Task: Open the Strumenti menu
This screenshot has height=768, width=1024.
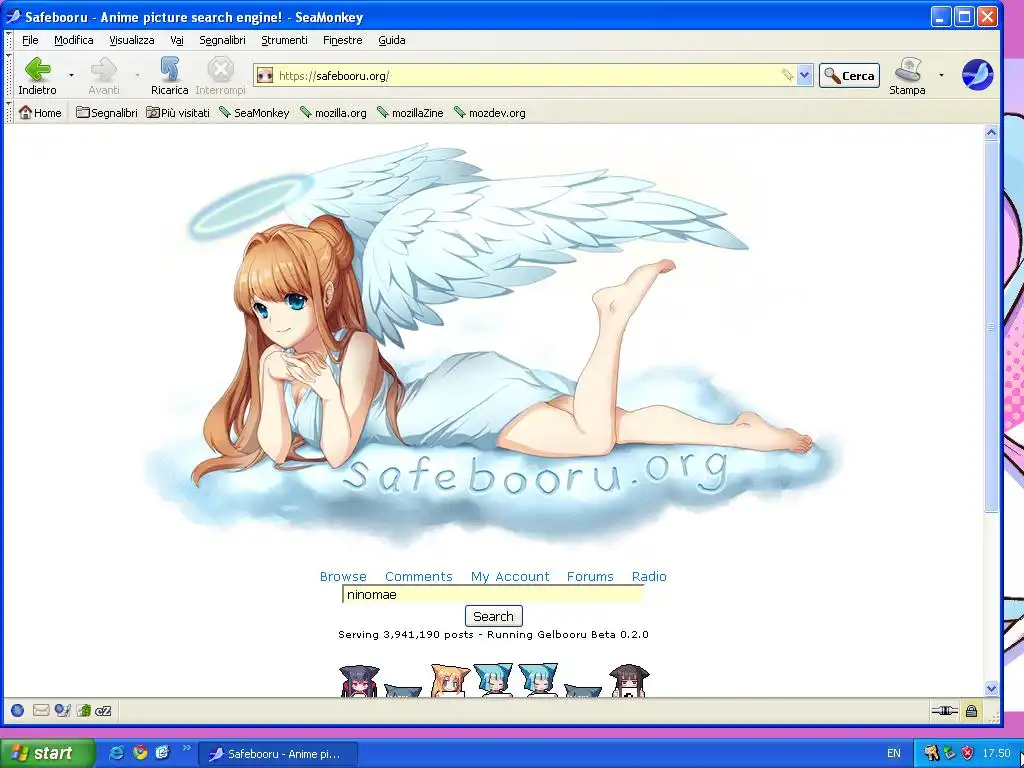Action: tap(284, 40)
